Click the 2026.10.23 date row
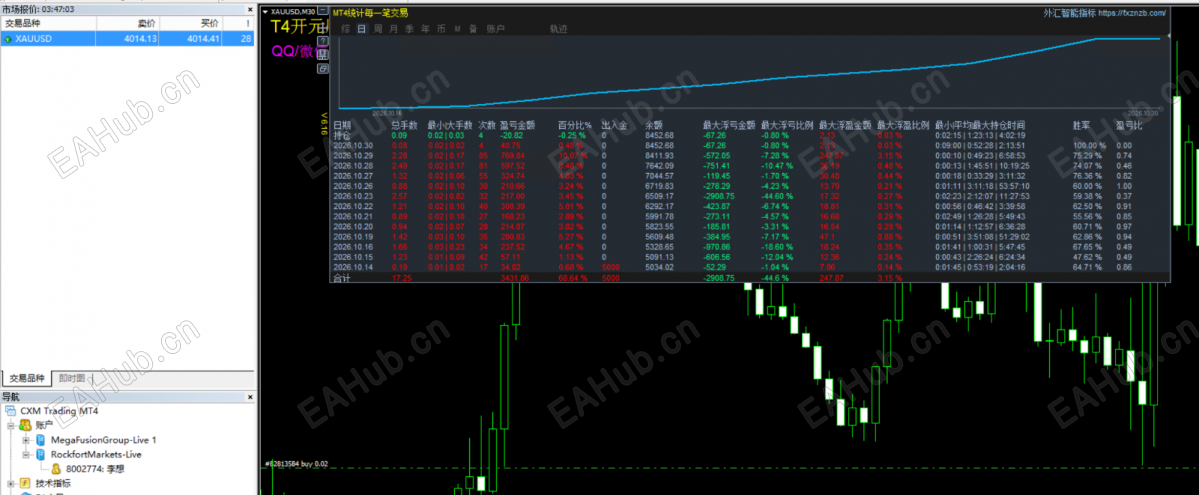The image size is (1199, 495). (x=353, y=196)
